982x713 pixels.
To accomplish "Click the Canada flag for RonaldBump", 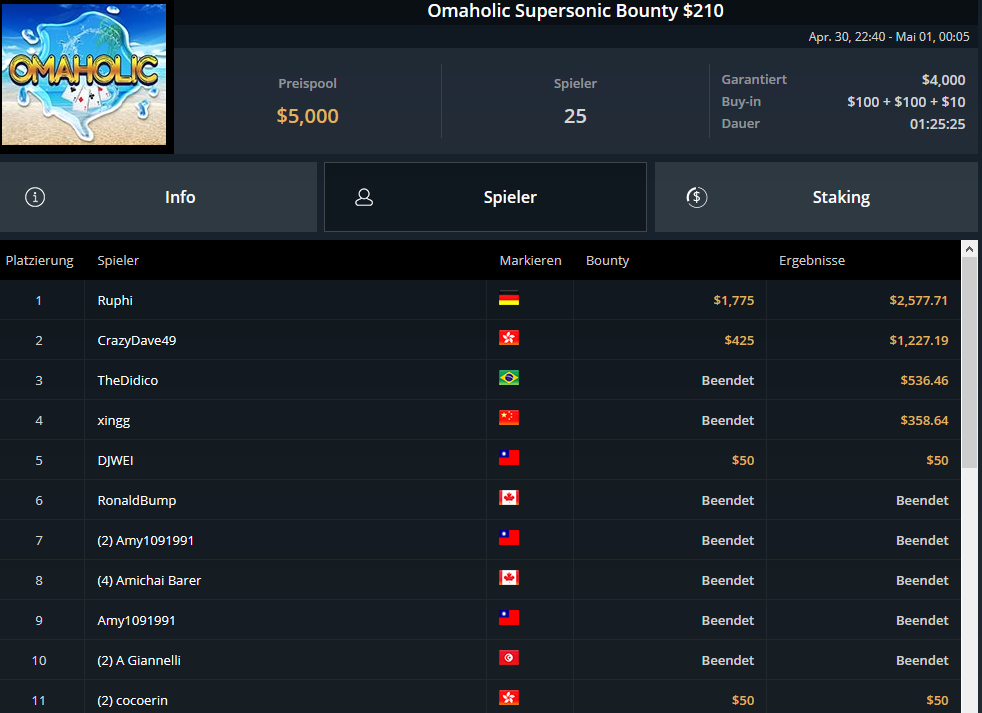I will 509,499.
